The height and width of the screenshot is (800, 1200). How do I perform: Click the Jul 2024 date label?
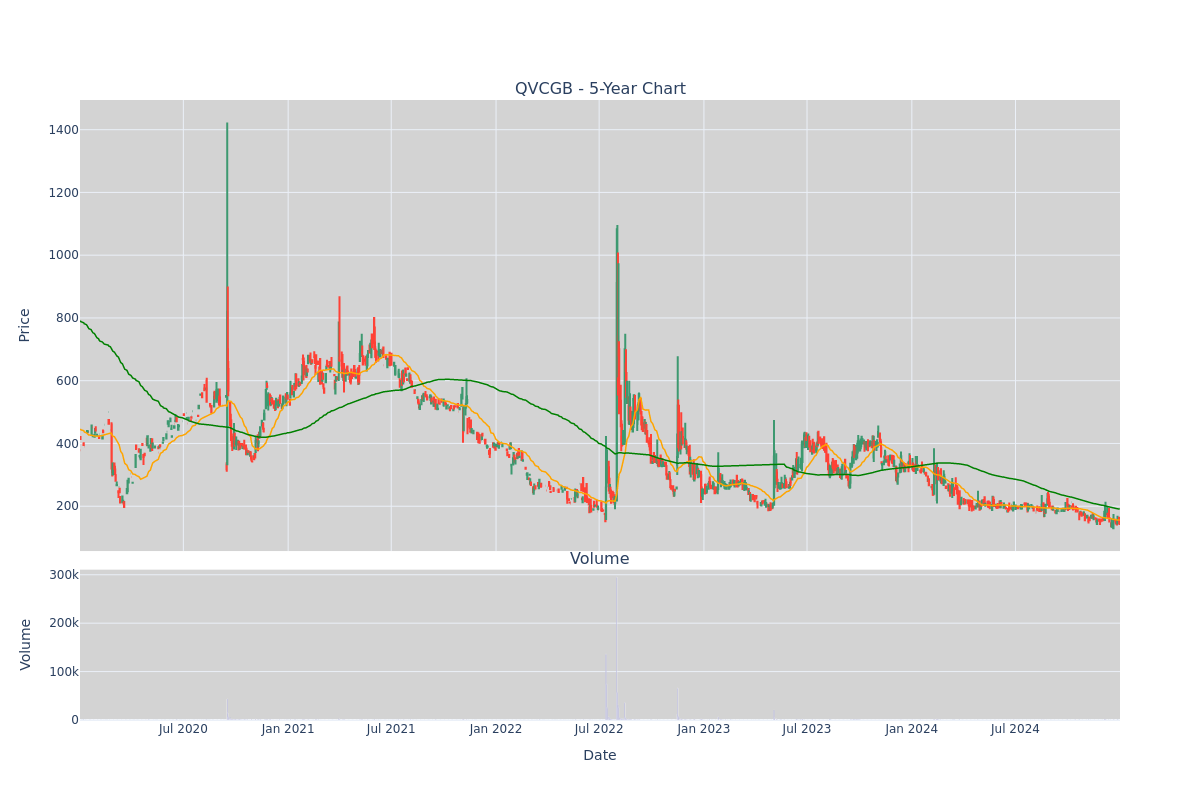tap(1015, 729)
